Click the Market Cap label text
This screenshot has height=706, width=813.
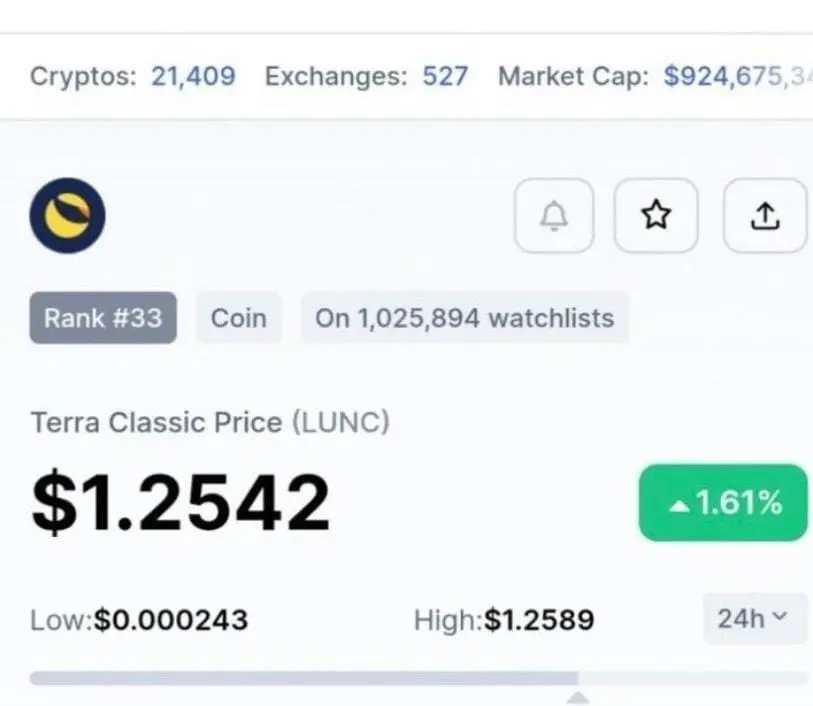click(x=573, y=76)
